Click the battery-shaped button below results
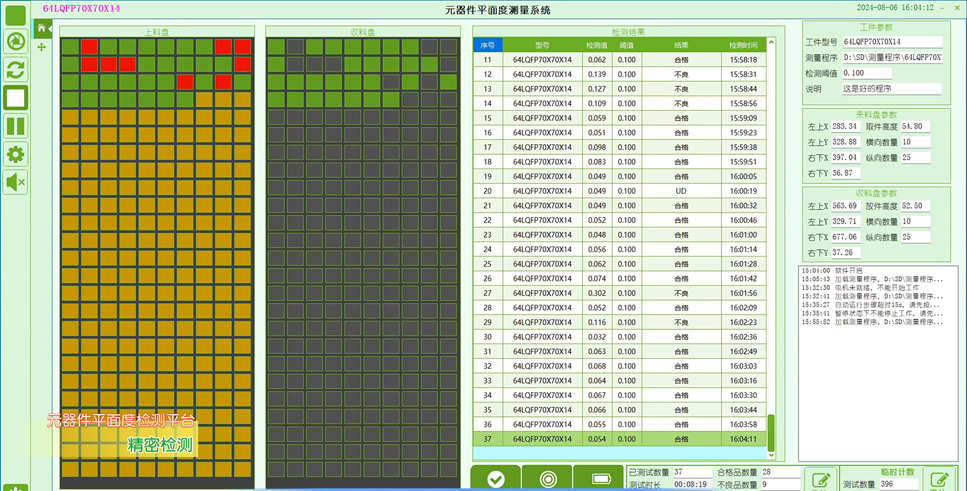967x491 pixels. coord(598,479)
